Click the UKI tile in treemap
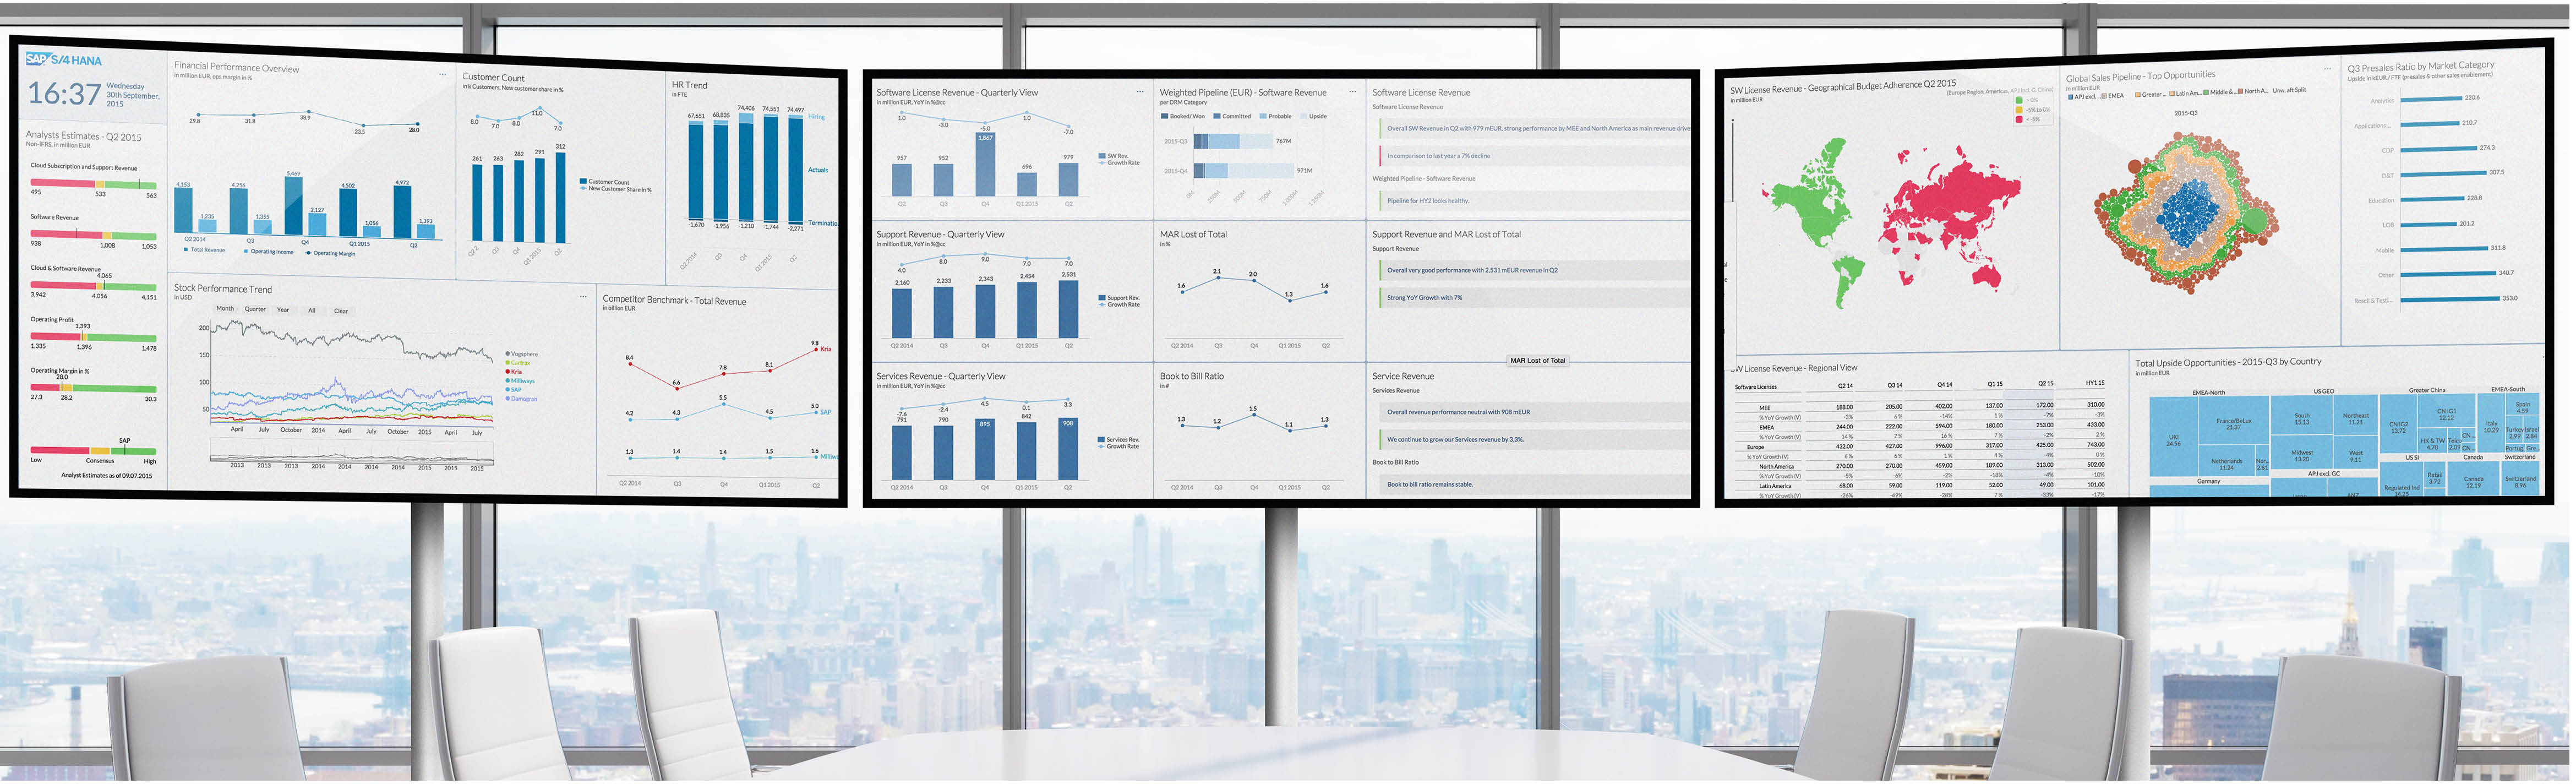Viewport: 2576px width, 784px height. point(2173,440)
